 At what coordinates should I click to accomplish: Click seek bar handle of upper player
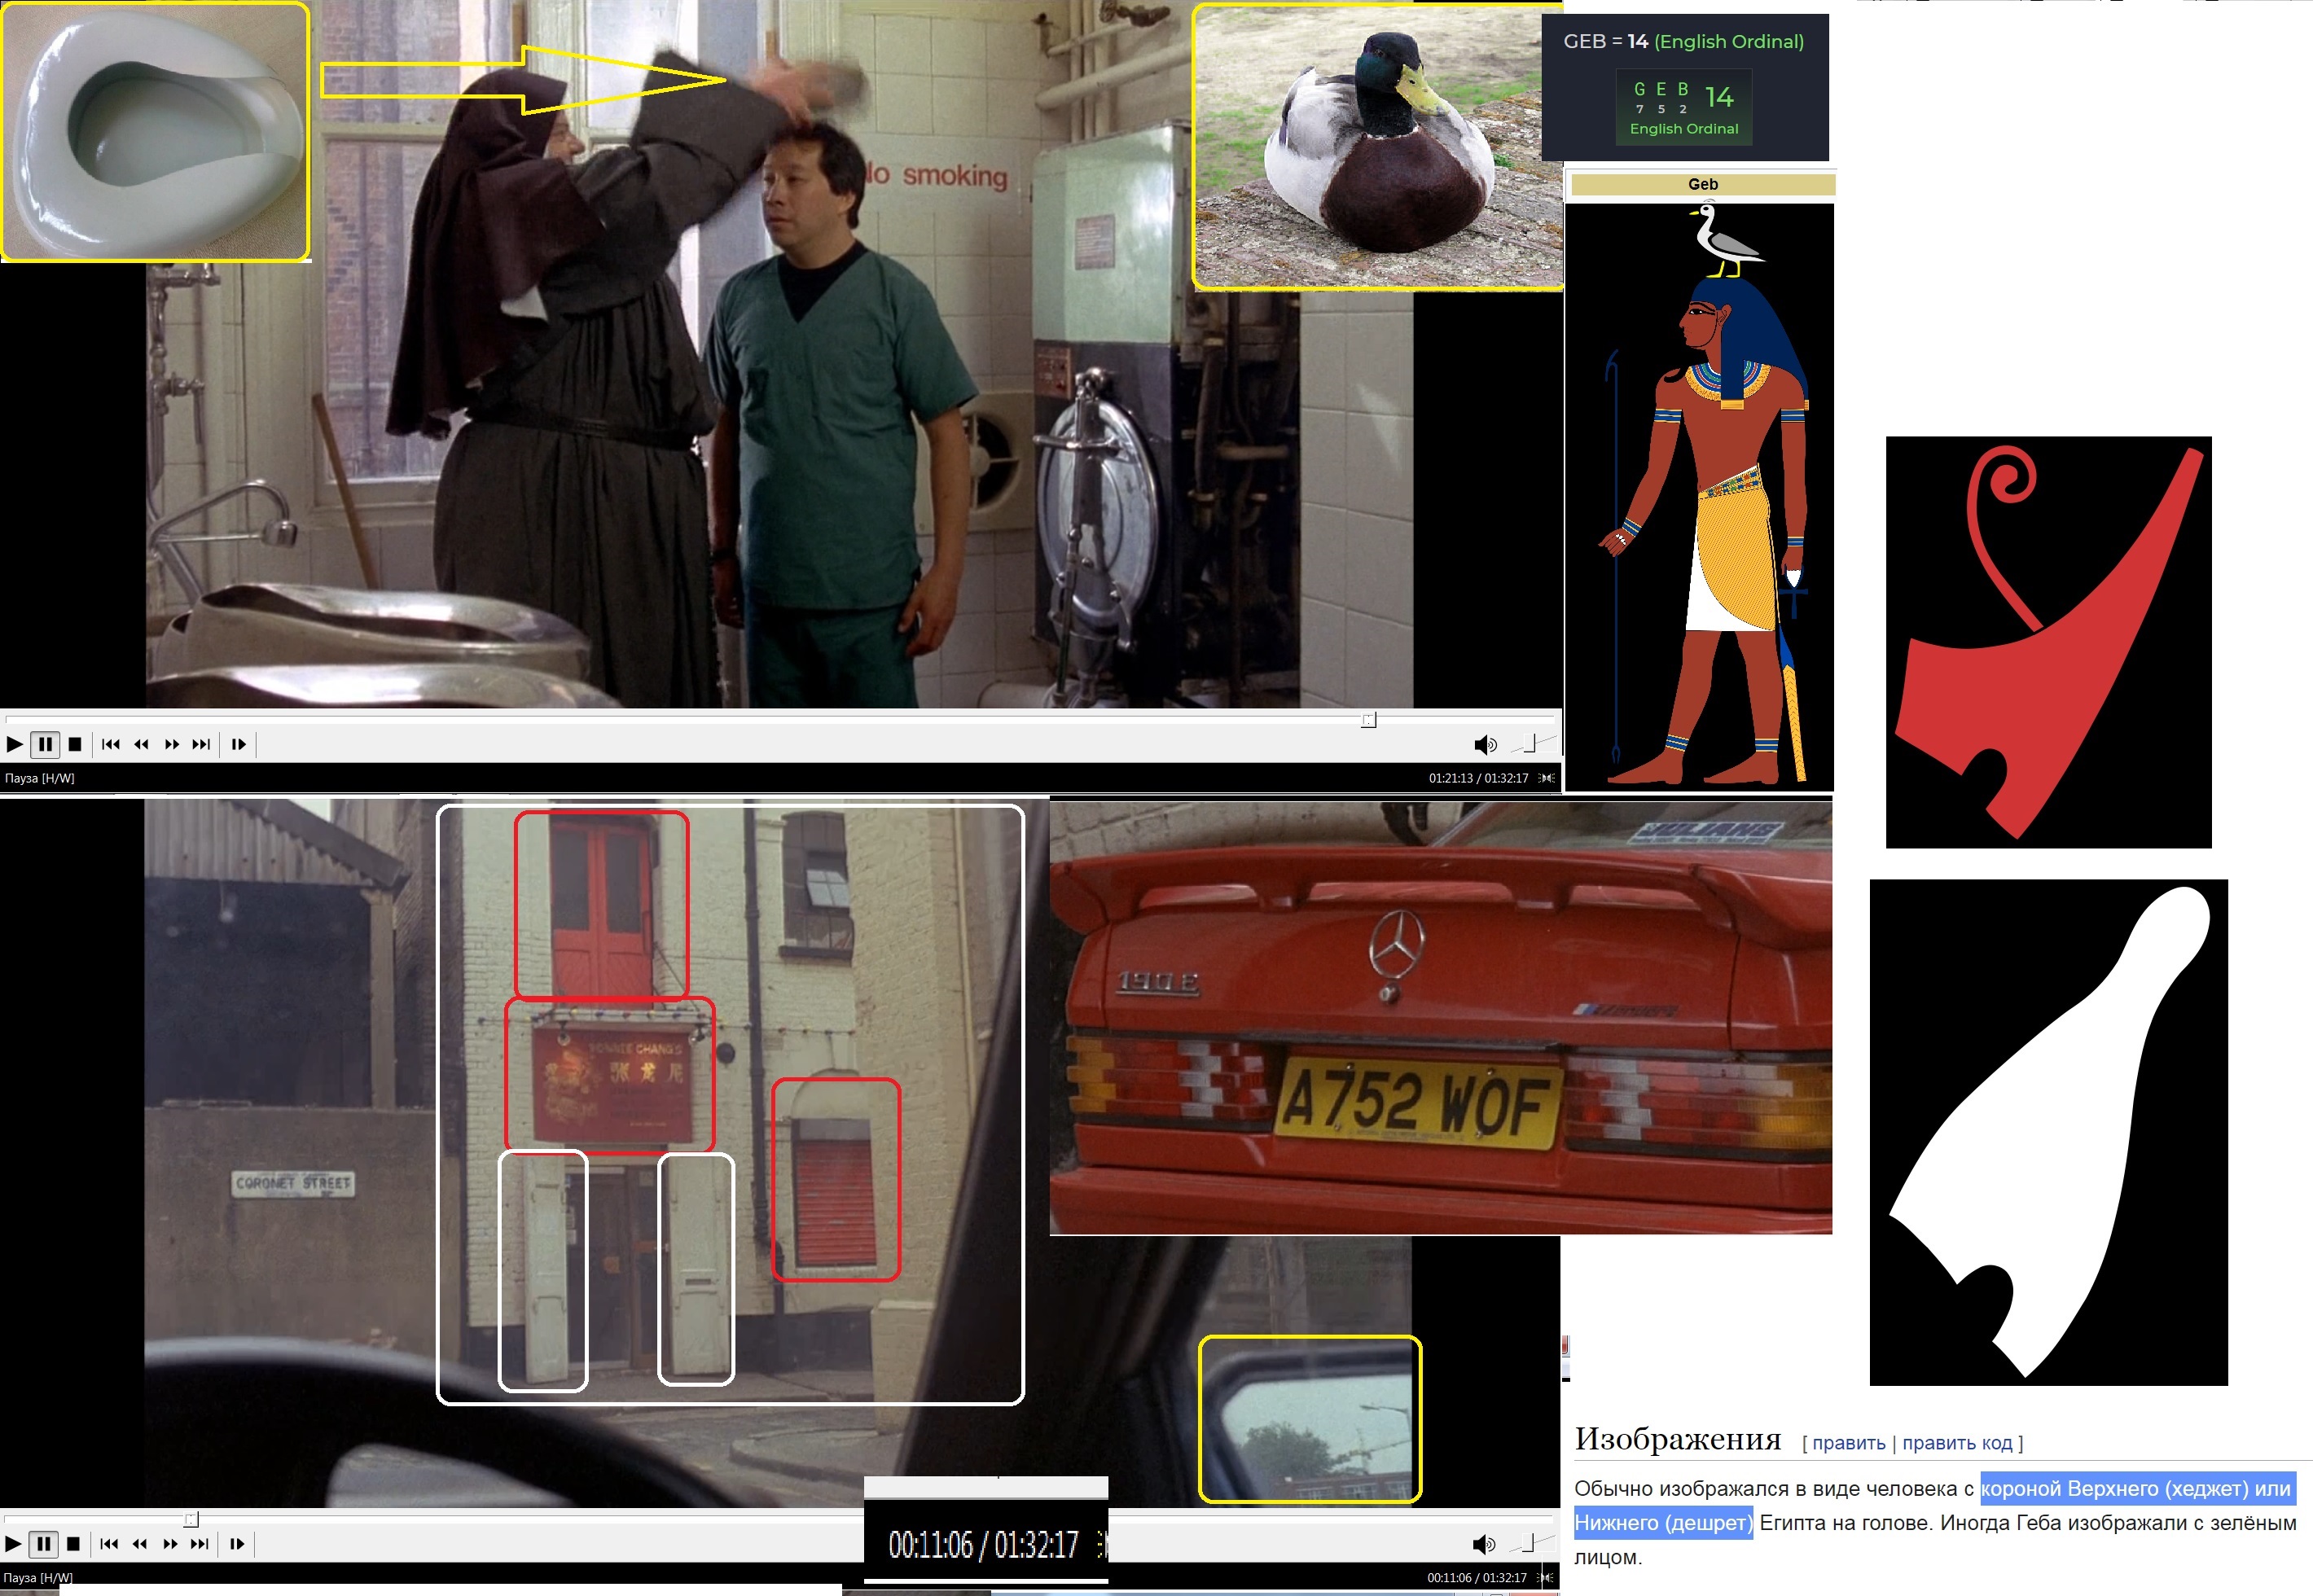[x=1369, y=720]
